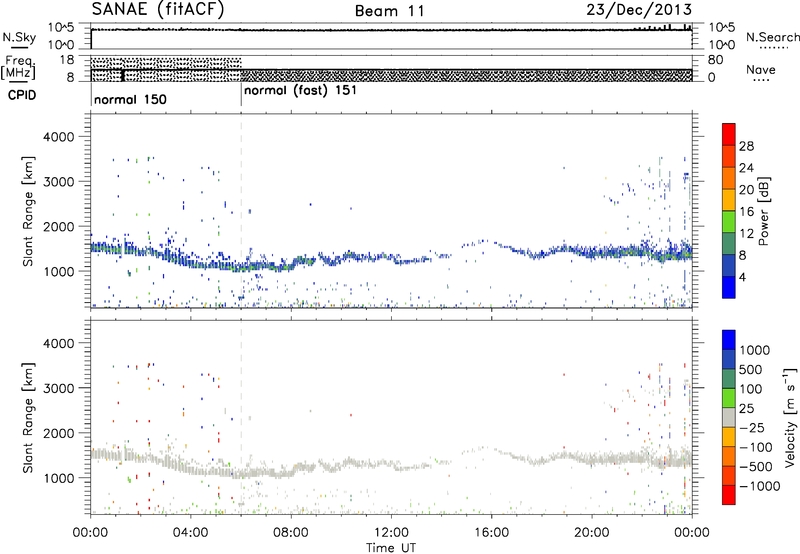
Task: Click the '3000' tick on velocity panel
Action: pos(58,388)
